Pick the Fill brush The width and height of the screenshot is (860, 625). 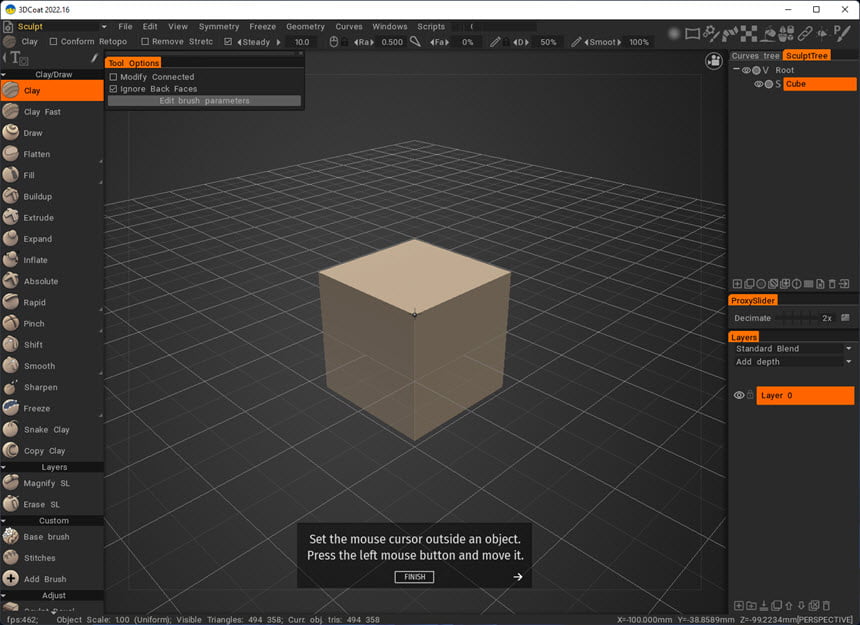tap(52, 175)
